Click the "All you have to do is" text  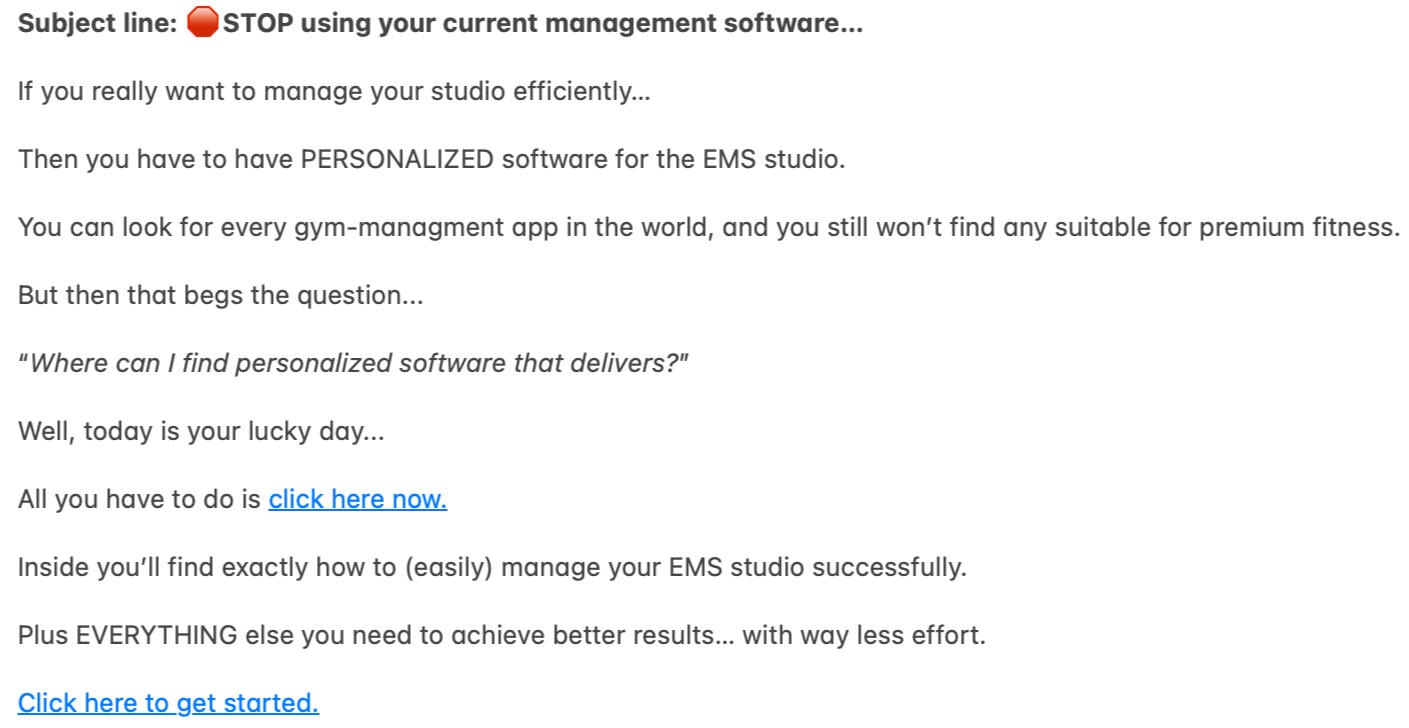point(139,499)
